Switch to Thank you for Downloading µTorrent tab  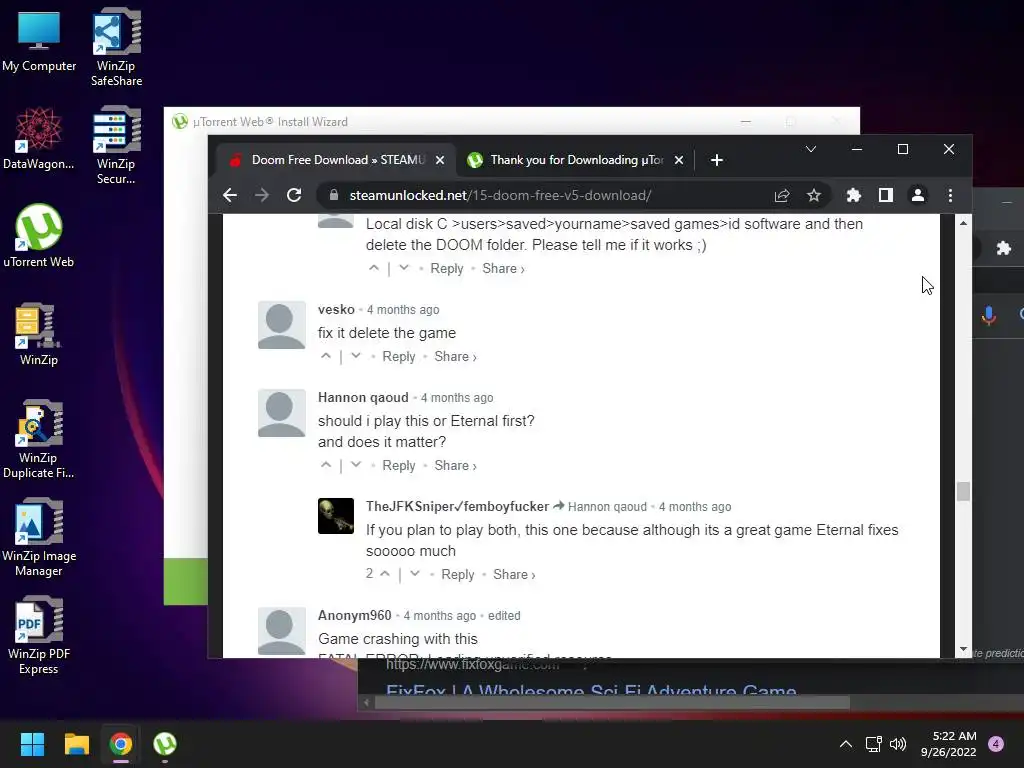pos(575,160)
